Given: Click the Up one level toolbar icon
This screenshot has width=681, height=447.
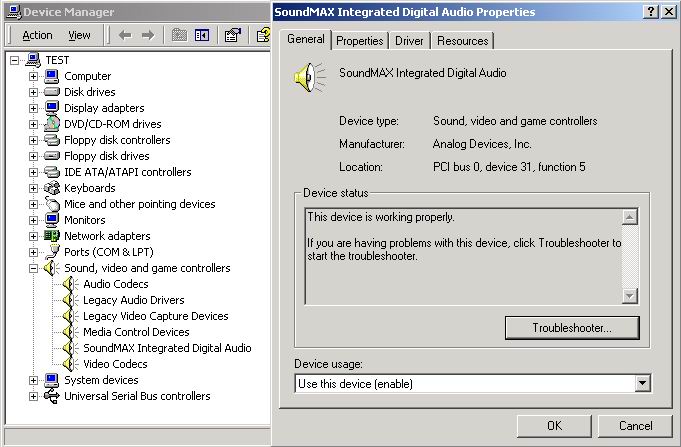Looking at the screenshot, I should tap(179, 35).
